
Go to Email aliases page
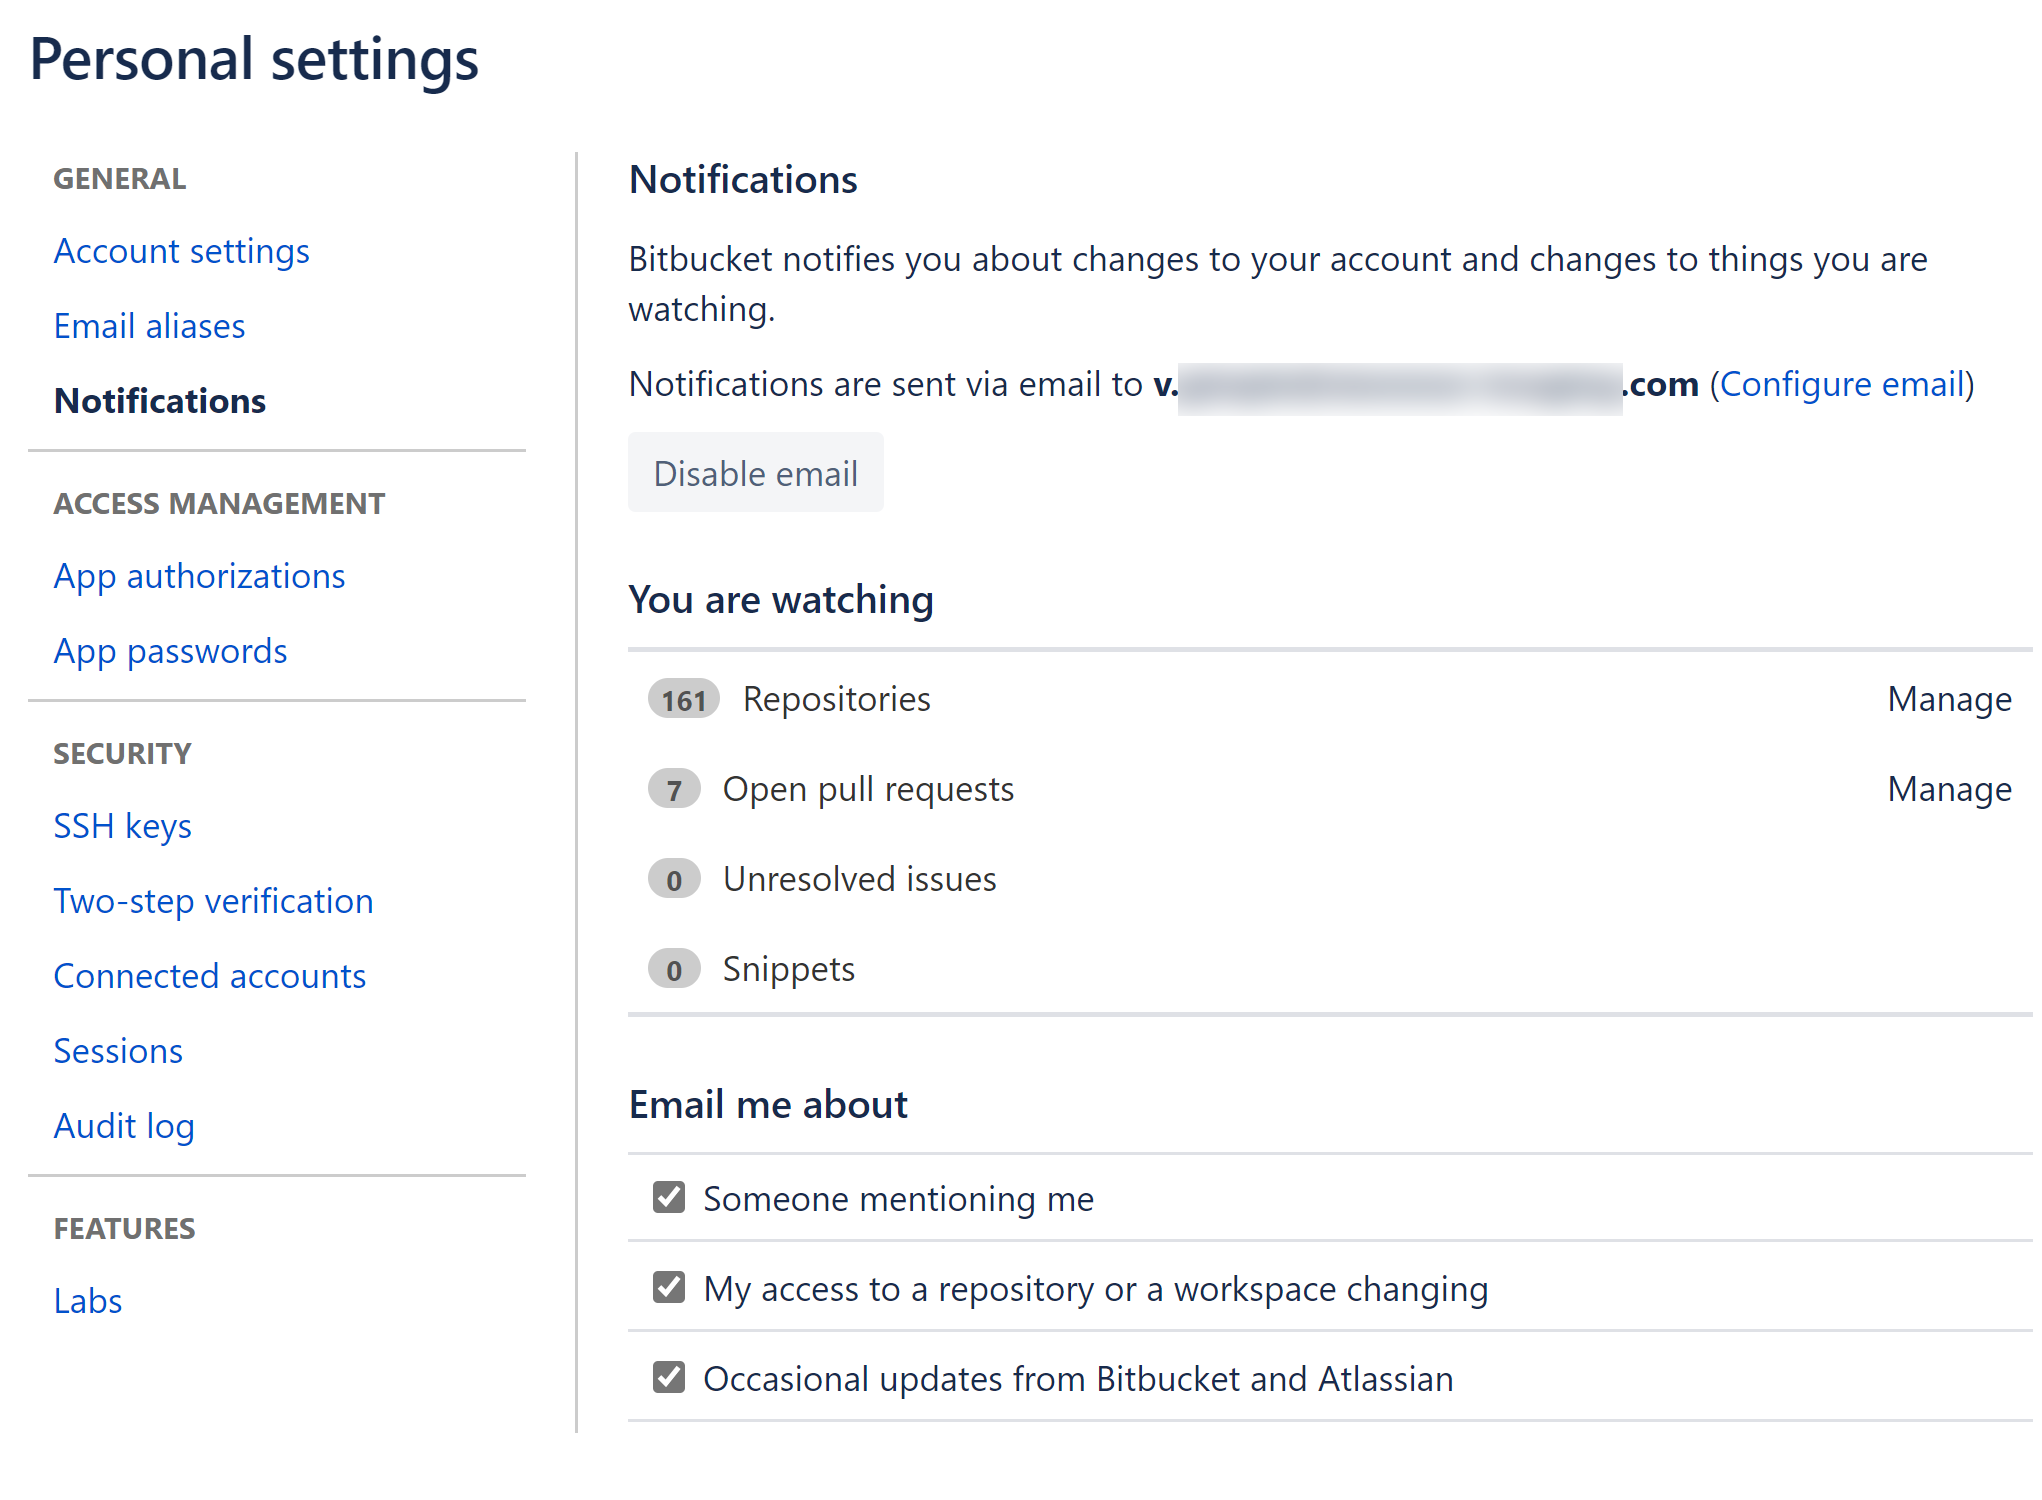coord(149,326)
